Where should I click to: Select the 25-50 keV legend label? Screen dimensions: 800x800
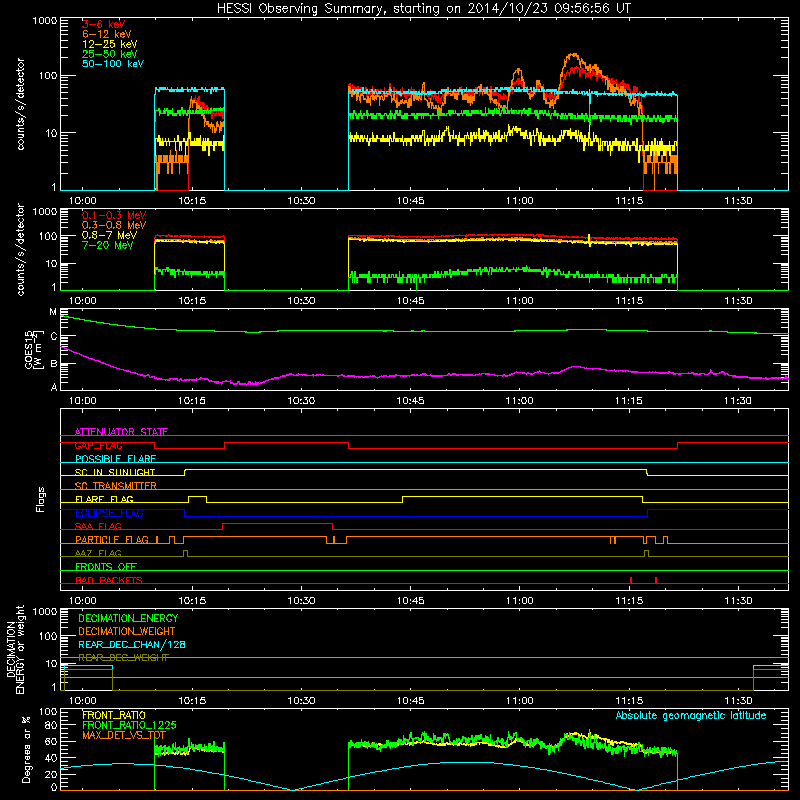point(110,54)
